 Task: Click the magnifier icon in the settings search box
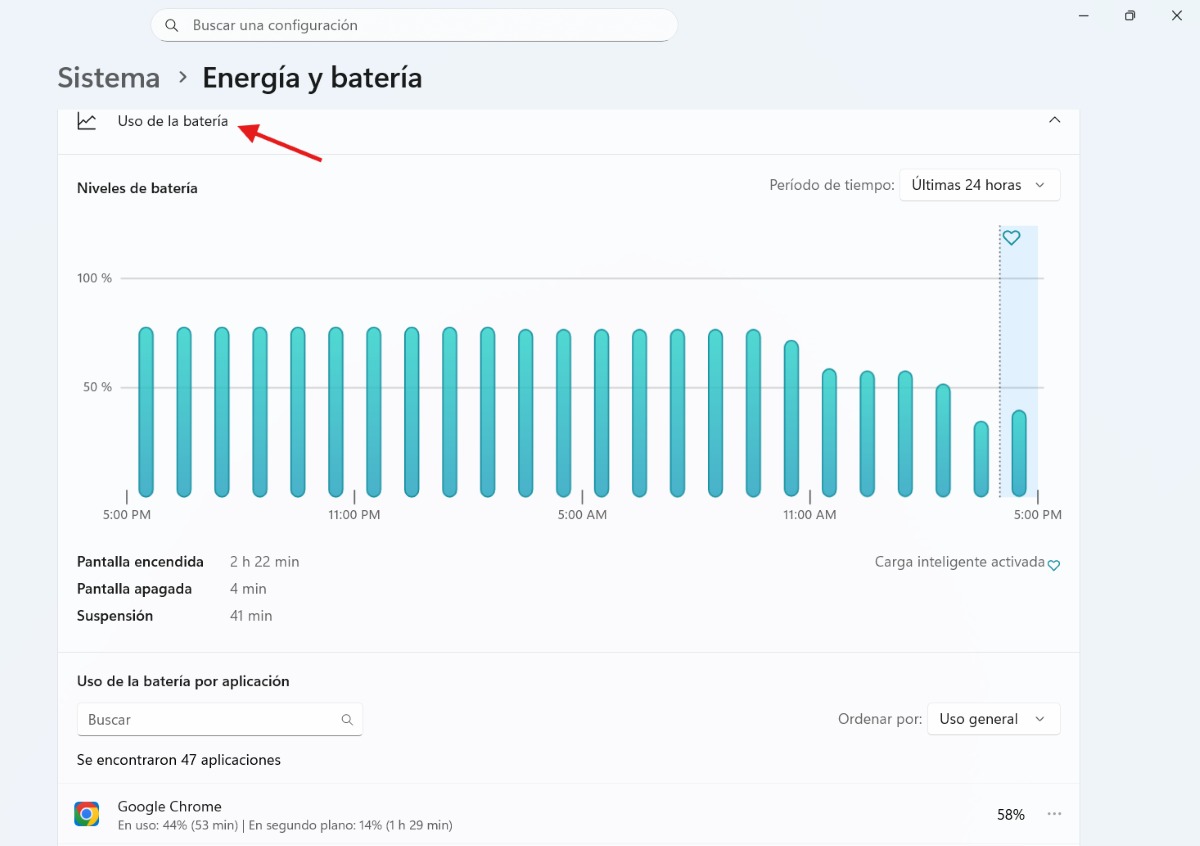172,25
